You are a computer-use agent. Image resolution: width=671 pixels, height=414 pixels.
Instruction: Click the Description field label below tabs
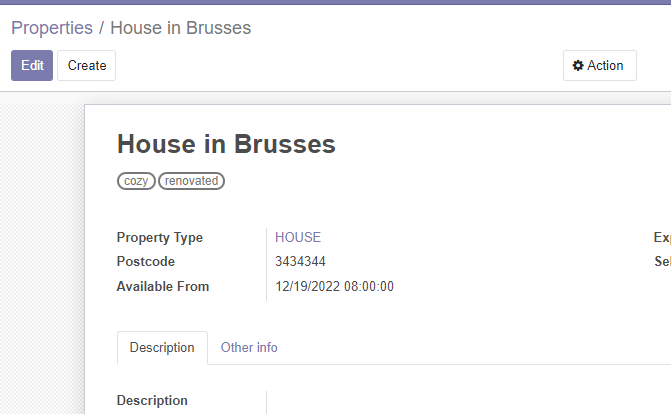(152, 400)
